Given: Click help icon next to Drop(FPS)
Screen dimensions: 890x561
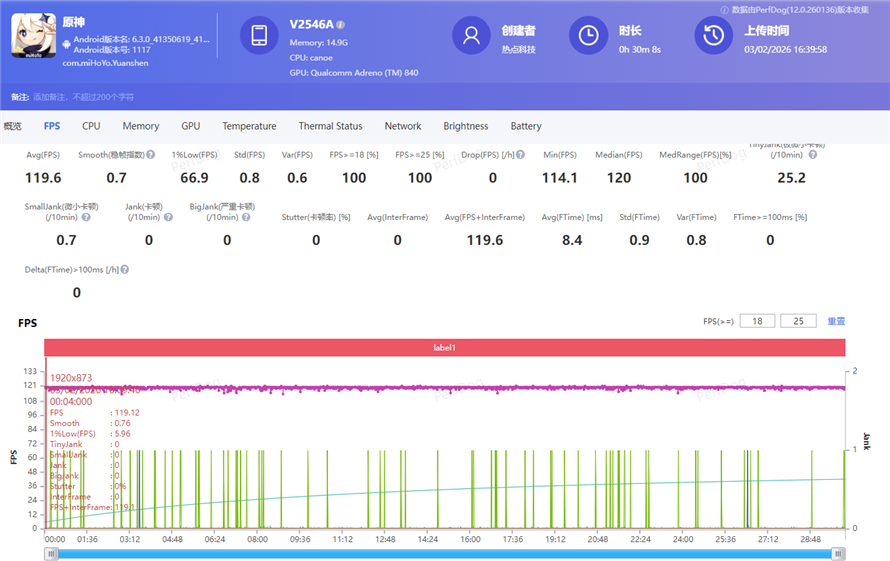Looking at the screenshot, I should coord(523,155).
